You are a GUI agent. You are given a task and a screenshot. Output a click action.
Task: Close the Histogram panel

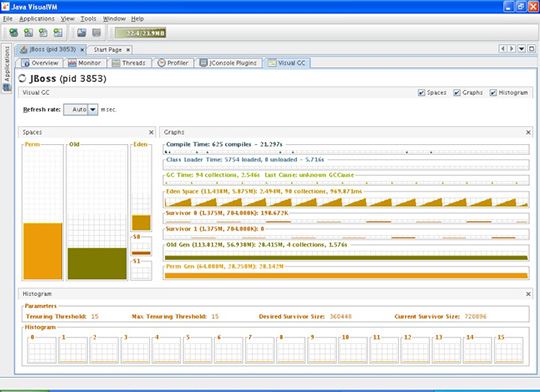(529, 294)
